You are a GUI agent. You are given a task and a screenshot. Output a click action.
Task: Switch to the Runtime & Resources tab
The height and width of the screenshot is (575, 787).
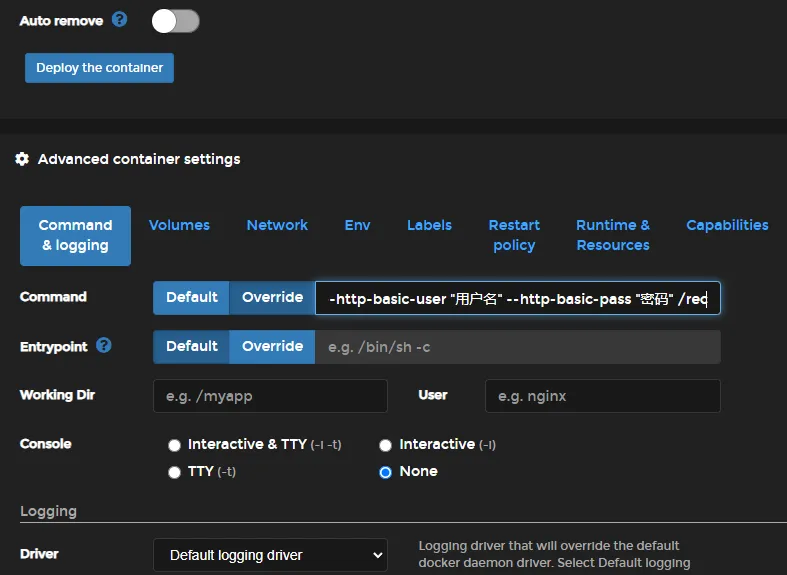pos(612,235)
